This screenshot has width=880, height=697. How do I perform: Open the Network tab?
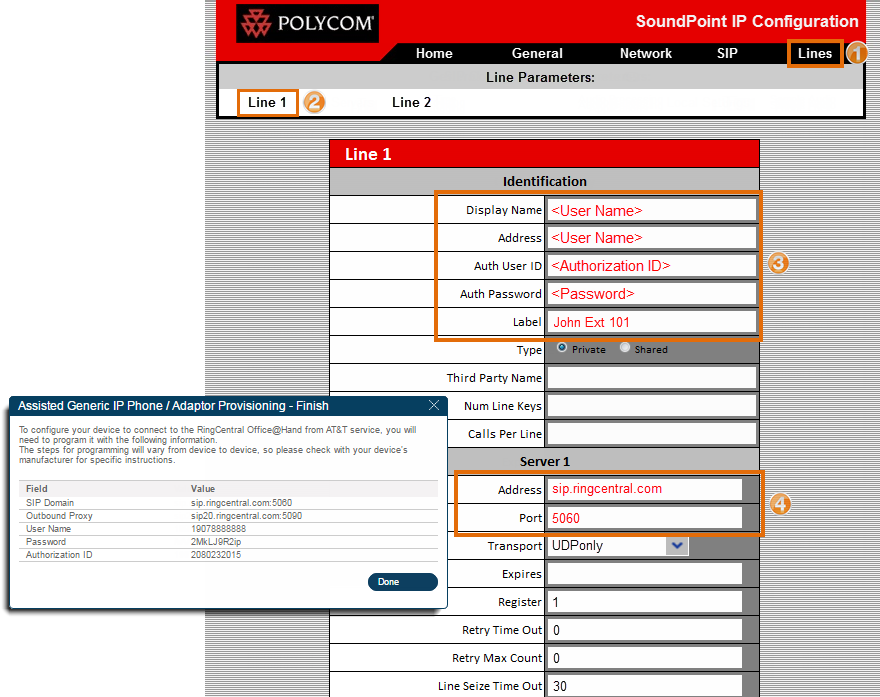pos(645,53)
